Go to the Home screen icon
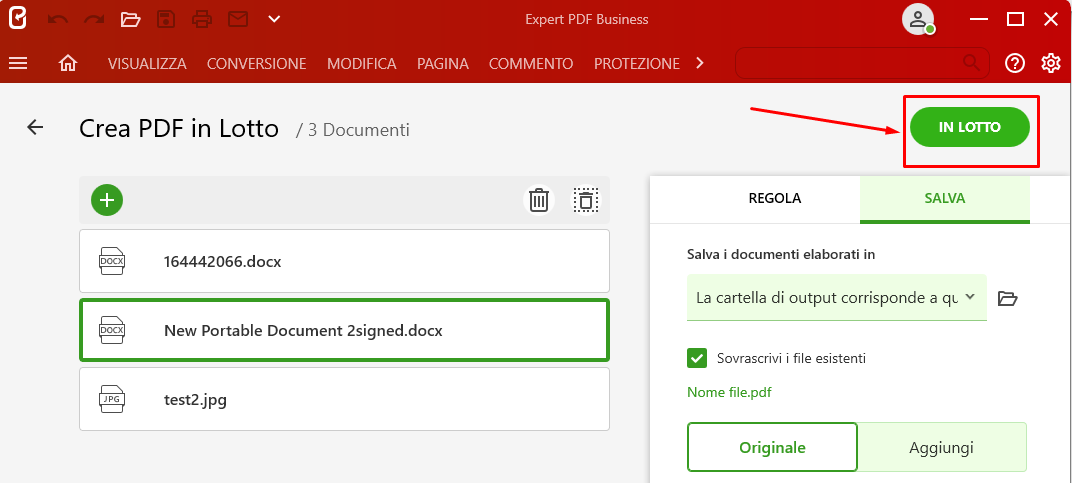Screen dimensions: 1072x483 point(68,64)
